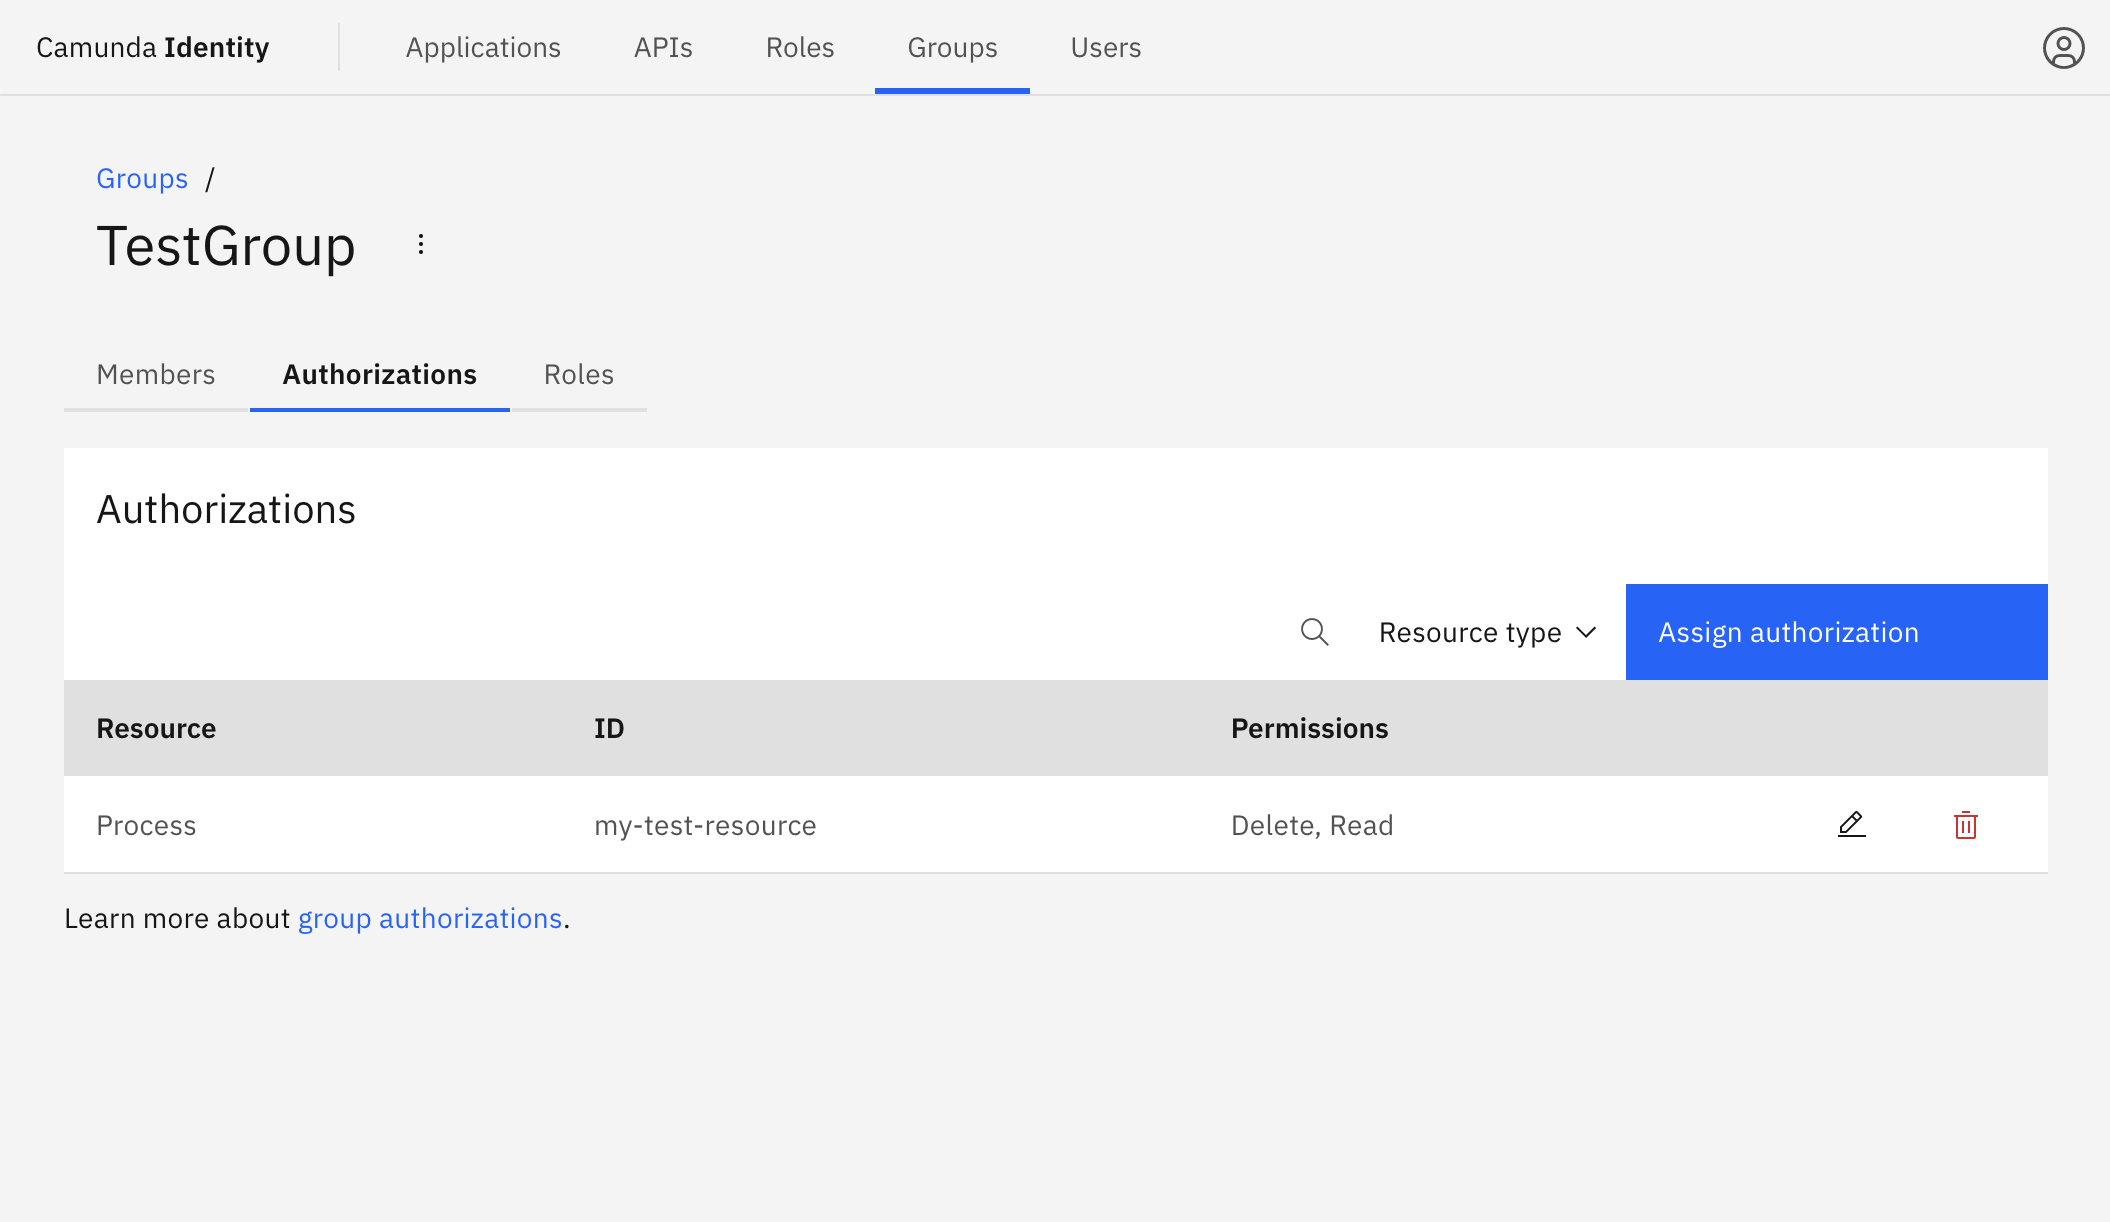Image resolution: width=2110 pixels, height=1222 pixels.
Task: Expand the Resource type filter dropdown
Action: (1486, 631)
